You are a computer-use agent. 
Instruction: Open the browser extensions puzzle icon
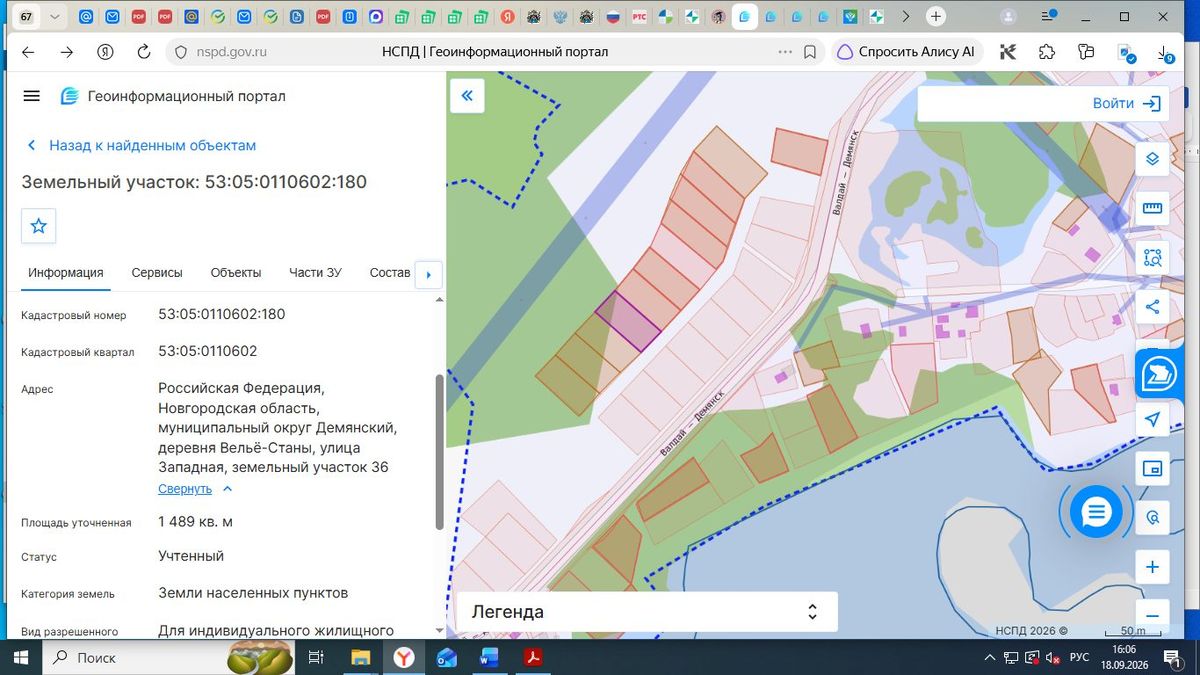[1046, 52]
